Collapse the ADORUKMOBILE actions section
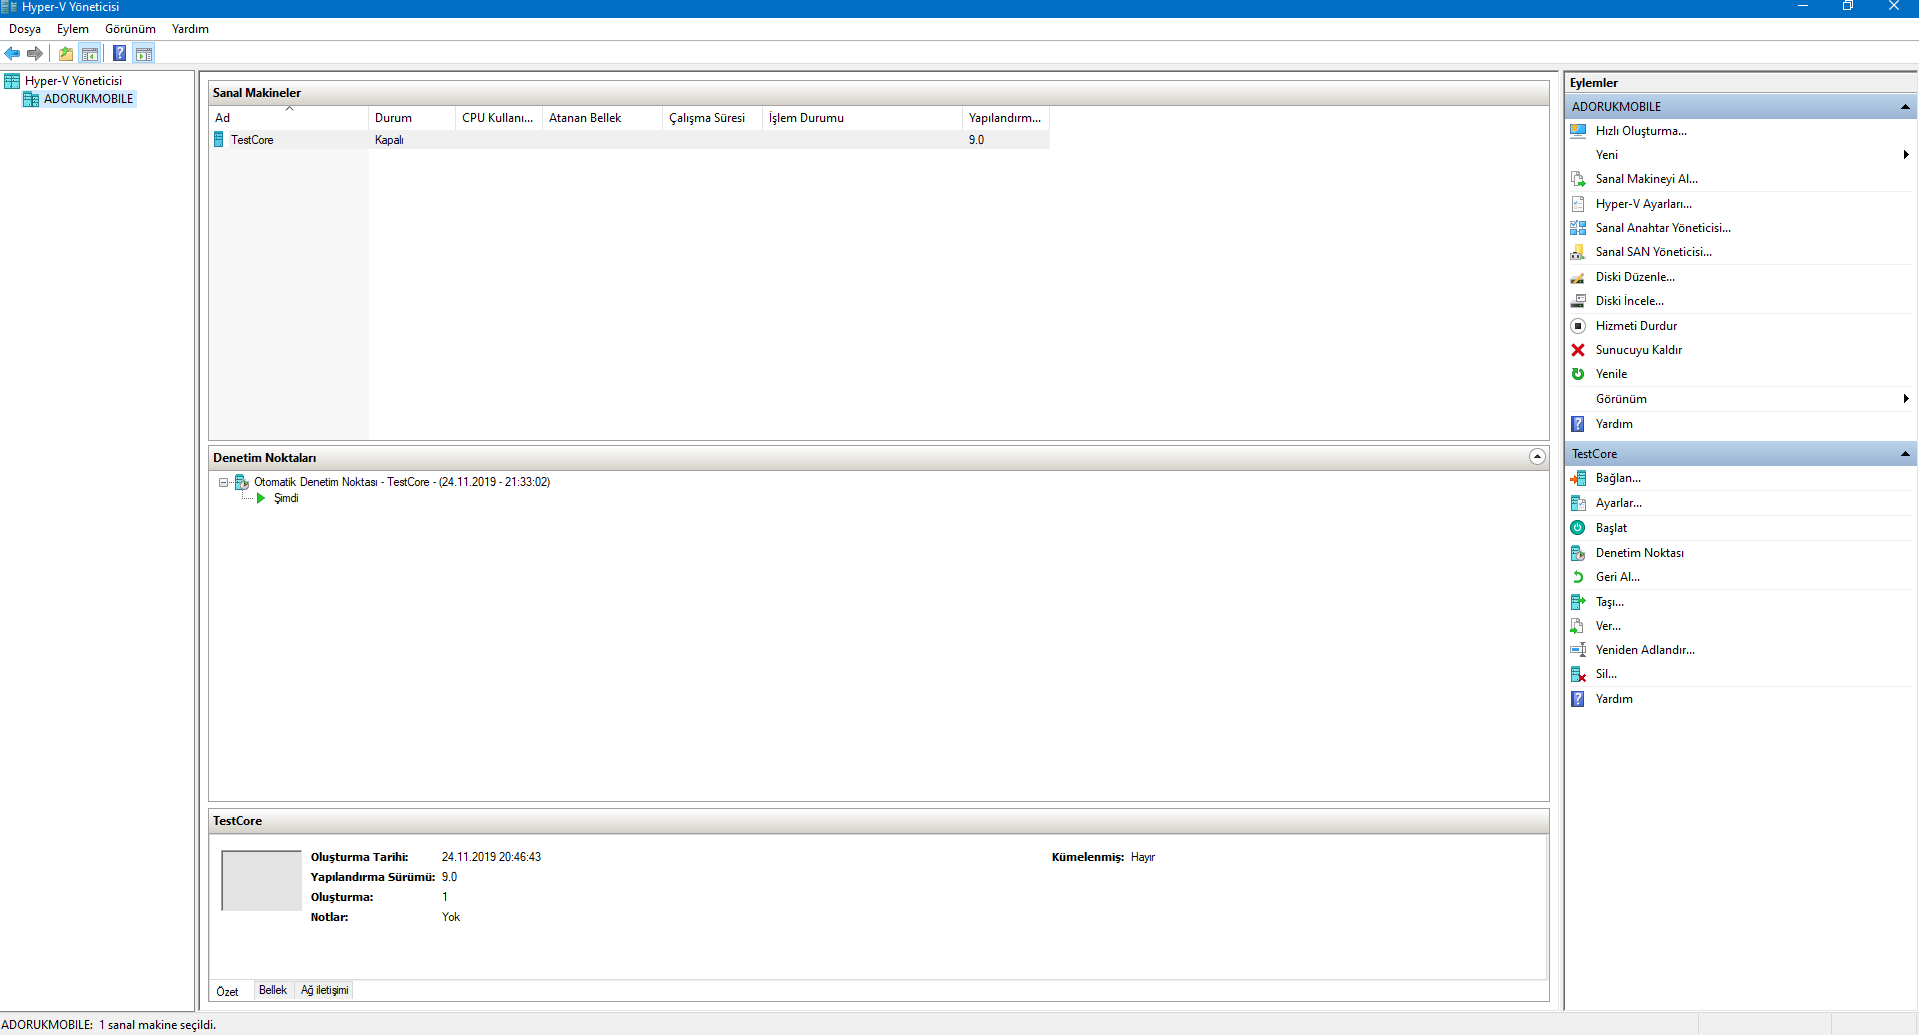The image size is (1919, 1035). pos(1905,107)
